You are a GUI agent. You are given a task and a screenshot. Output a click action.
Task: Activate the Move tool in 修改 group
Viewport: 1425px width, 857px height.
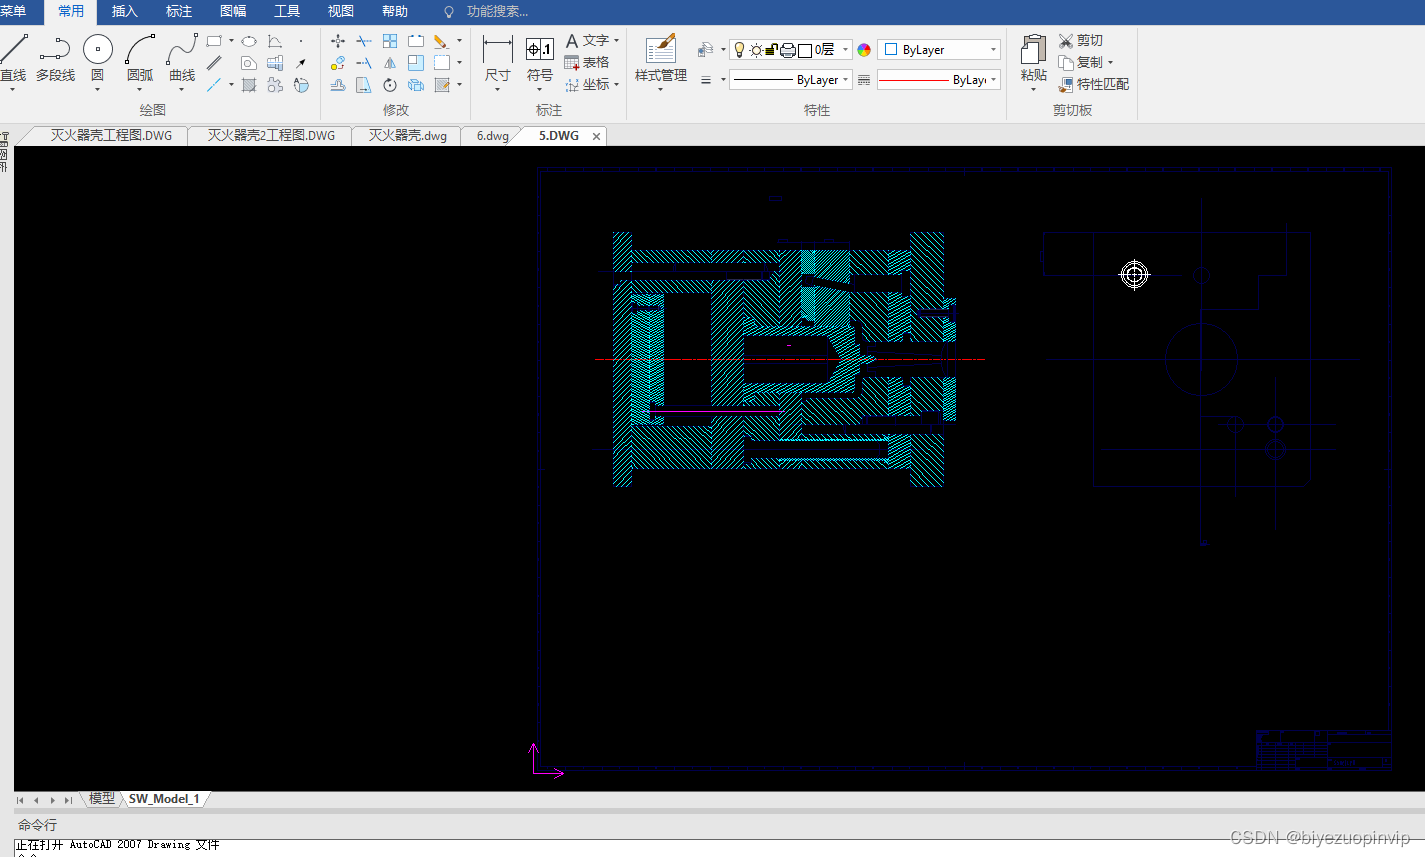tap(338, 41)
